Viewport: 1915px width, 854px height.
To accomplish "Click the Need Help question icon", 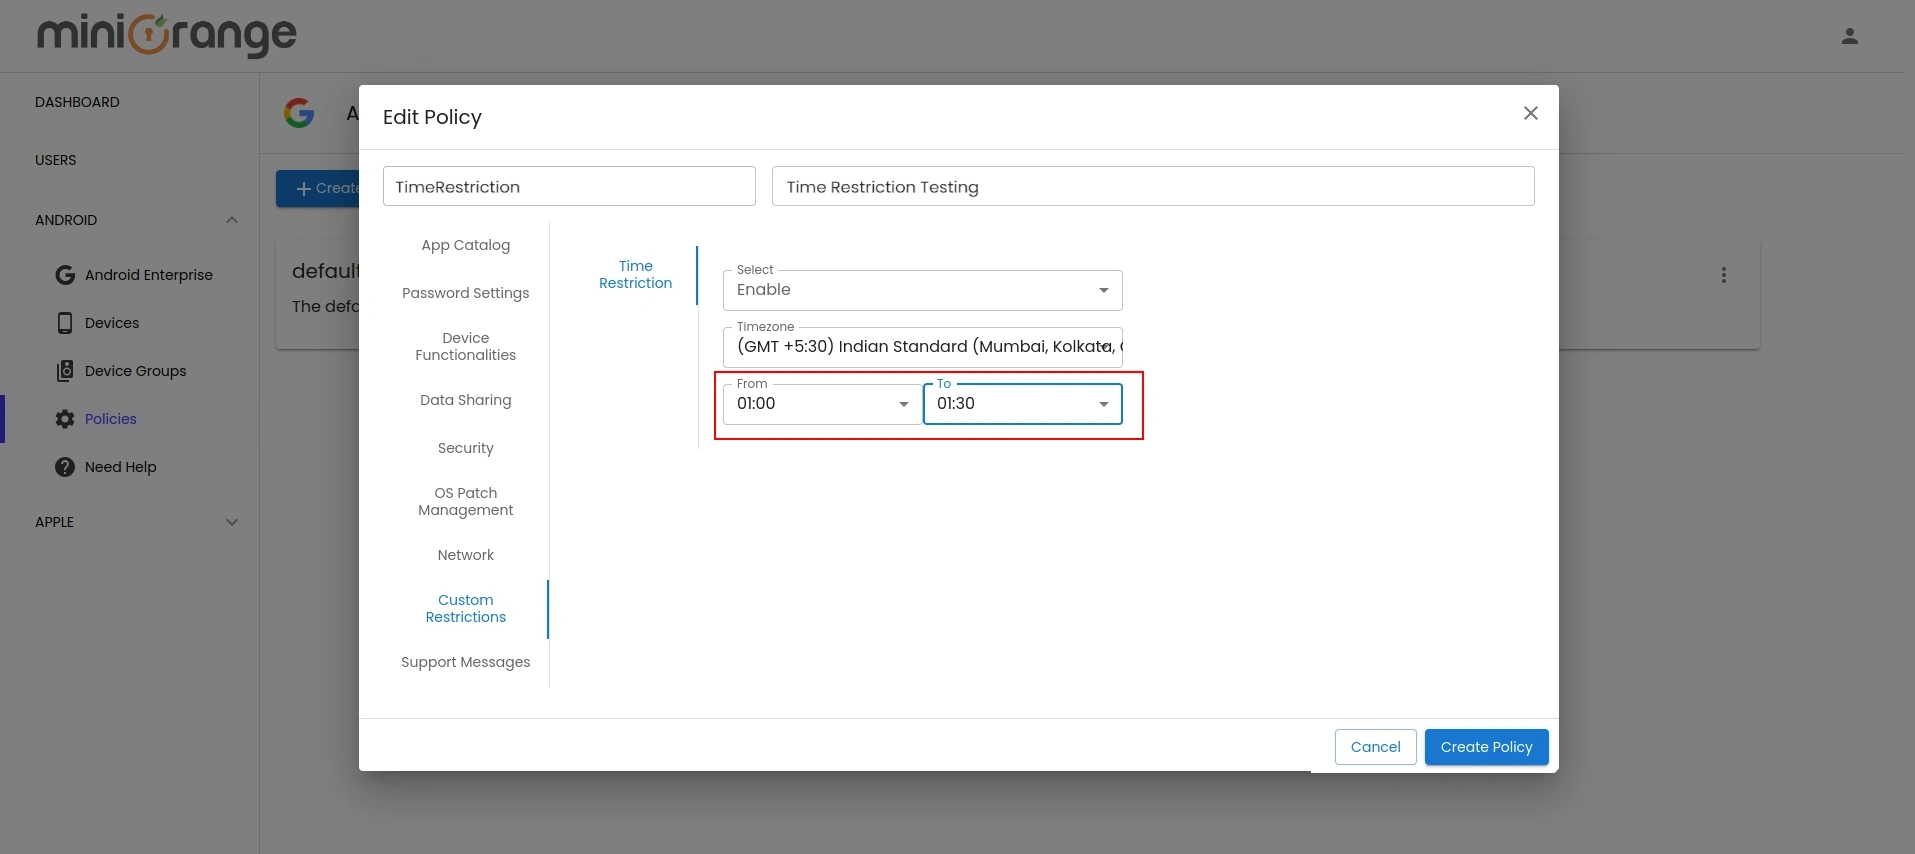I will pos(65,467).
